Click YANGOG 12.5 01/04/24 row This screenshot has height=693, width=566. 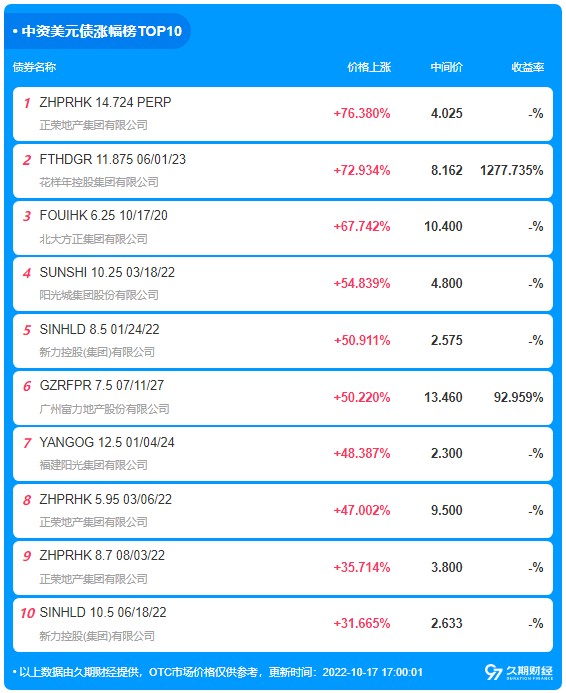(283, 454)
